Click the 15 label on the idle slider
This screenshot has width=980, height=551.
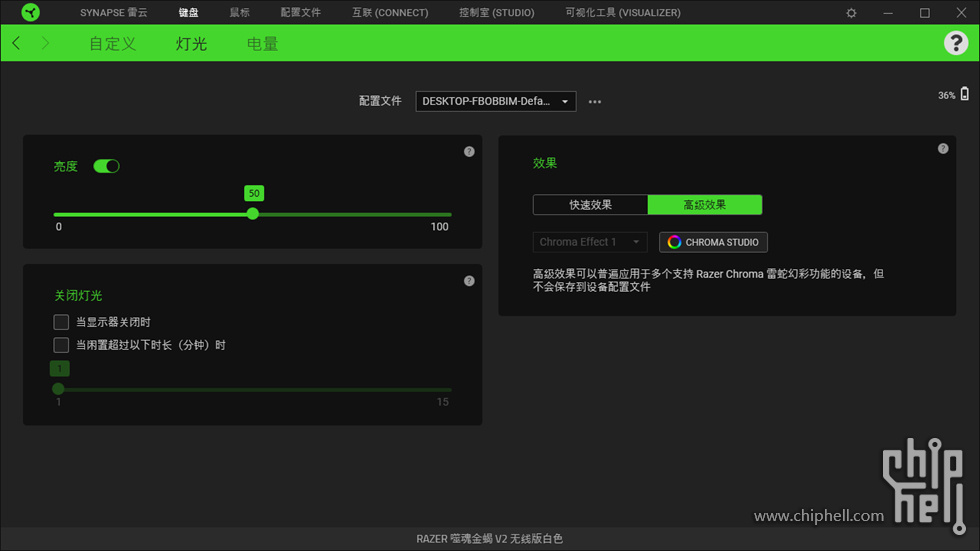click(442, 402)
